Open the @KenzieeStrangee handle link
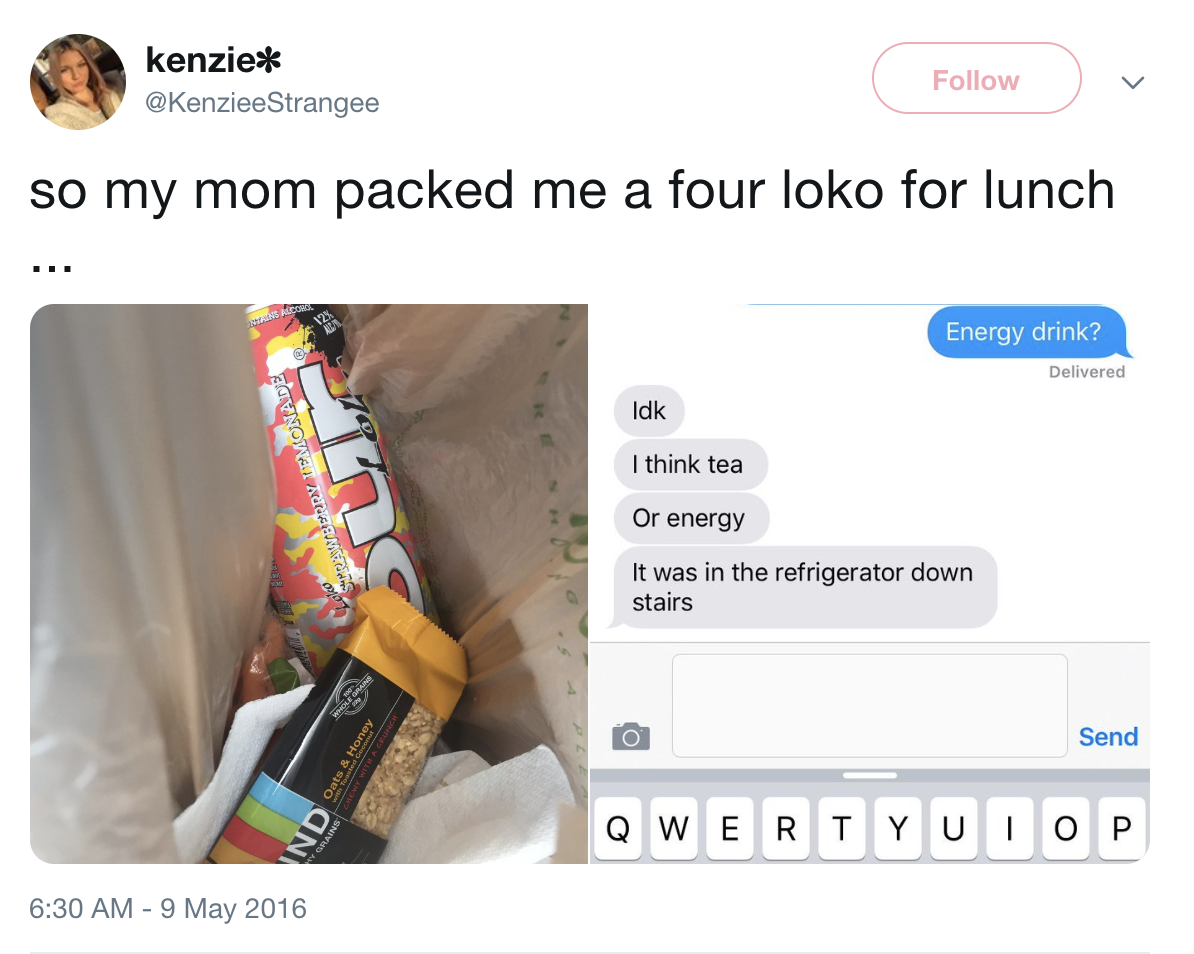The height and width of the screenshot is (954, 1194). pyautogui.click(x=262, y=102)
